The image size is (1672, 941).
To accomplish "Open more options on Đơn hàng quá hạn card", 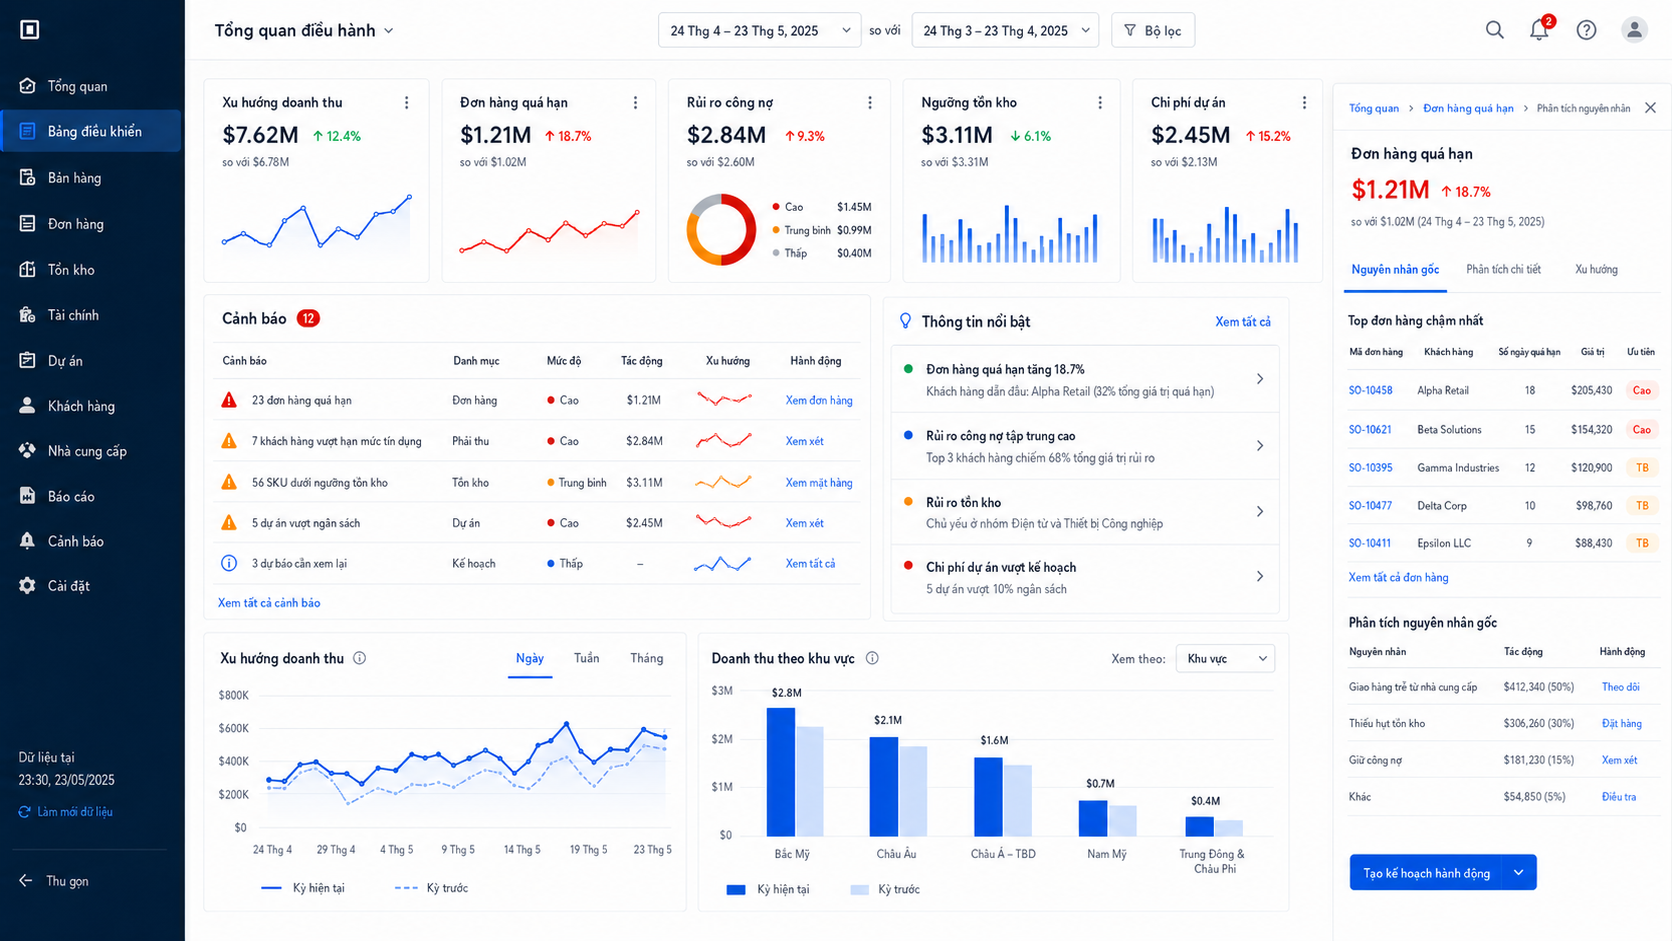I will (x=635, y=103).
